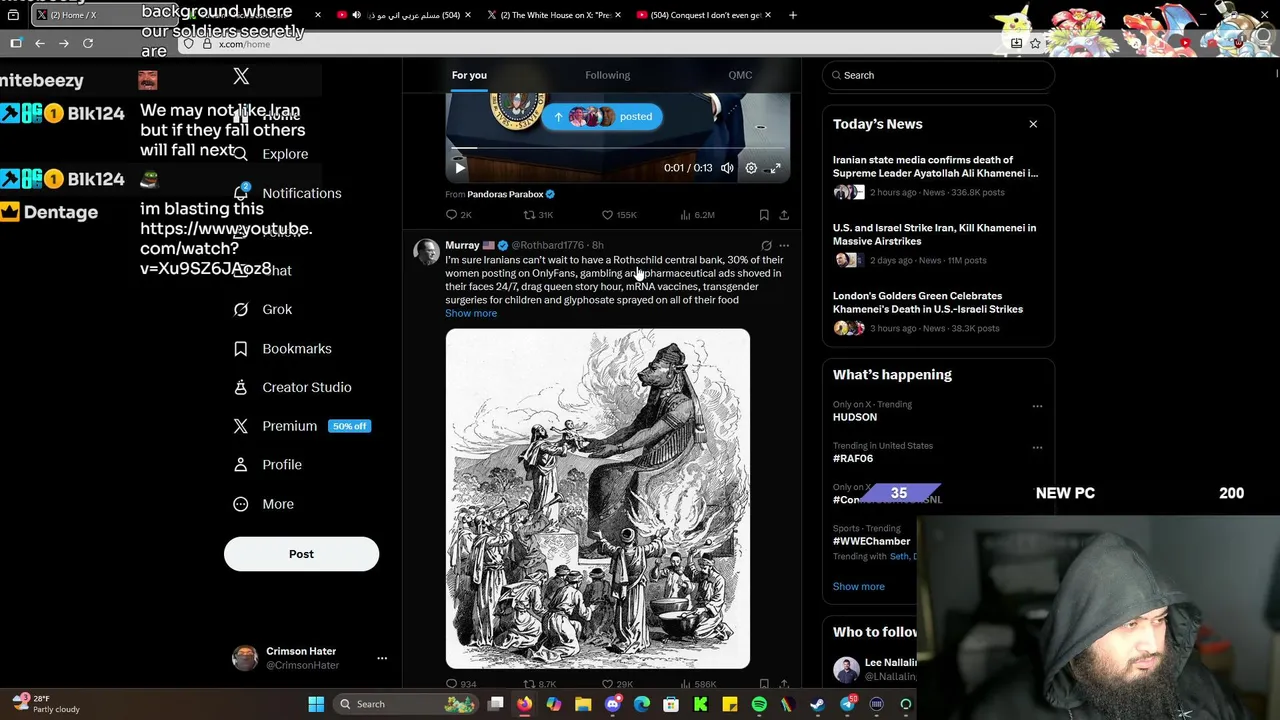The width and height of the screenshot is (1280, 720).
Task: Open options for the HUDSON trend
Action: point(1037,406)
